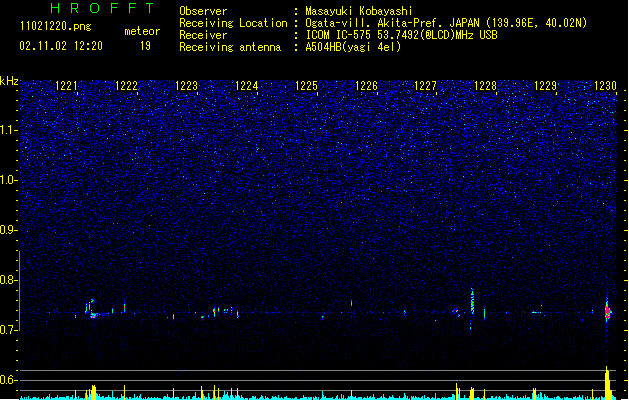This screenshot has width=629, height=400.
Task: Click the Receiving Location label
Action: click(x=233, y=23)
